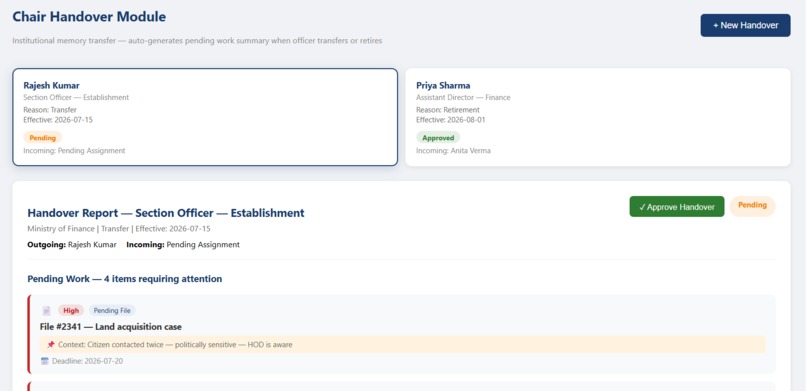Click Effective: 2026-07-15 on Rajesh's card
806x391 pixels.
pyautogui.click(x=58, y=120)
